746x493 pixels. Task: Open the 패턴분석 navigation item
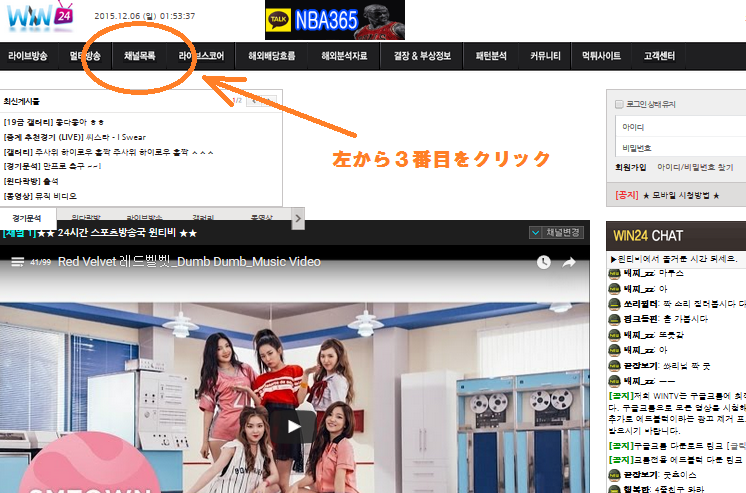coord(491,56)
